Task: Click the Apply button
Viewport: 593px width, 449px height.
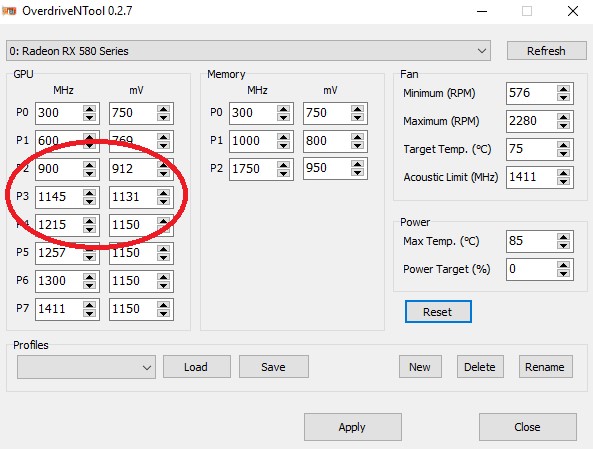Action: [352, 427]
